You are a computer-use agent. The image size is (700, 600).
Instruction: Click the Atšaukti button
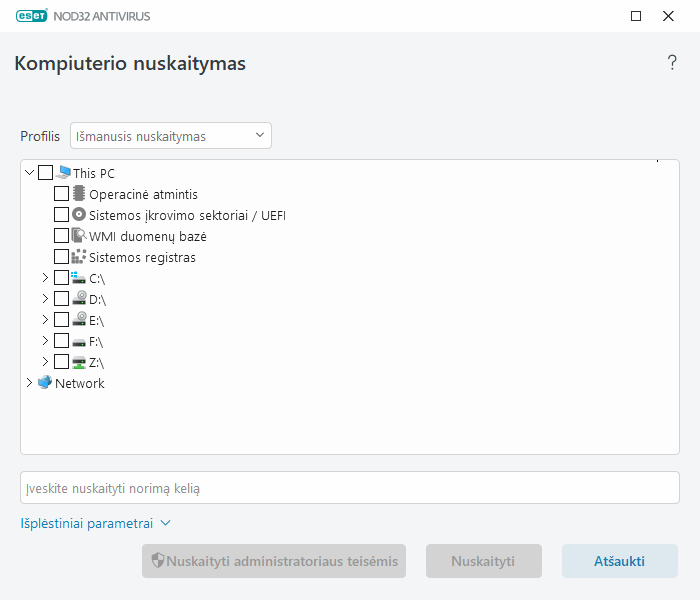point(619,561)
